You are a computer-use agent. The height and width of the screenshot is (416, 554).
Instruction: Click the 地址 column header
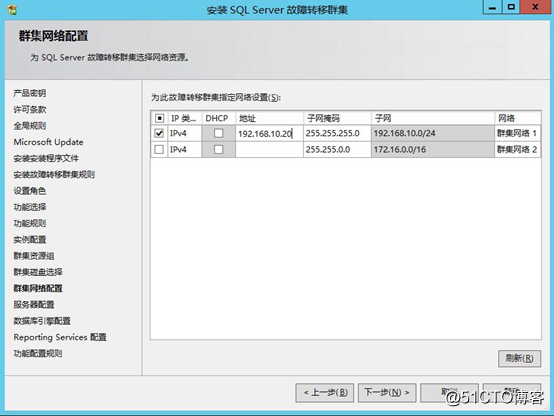coord(269,118)
